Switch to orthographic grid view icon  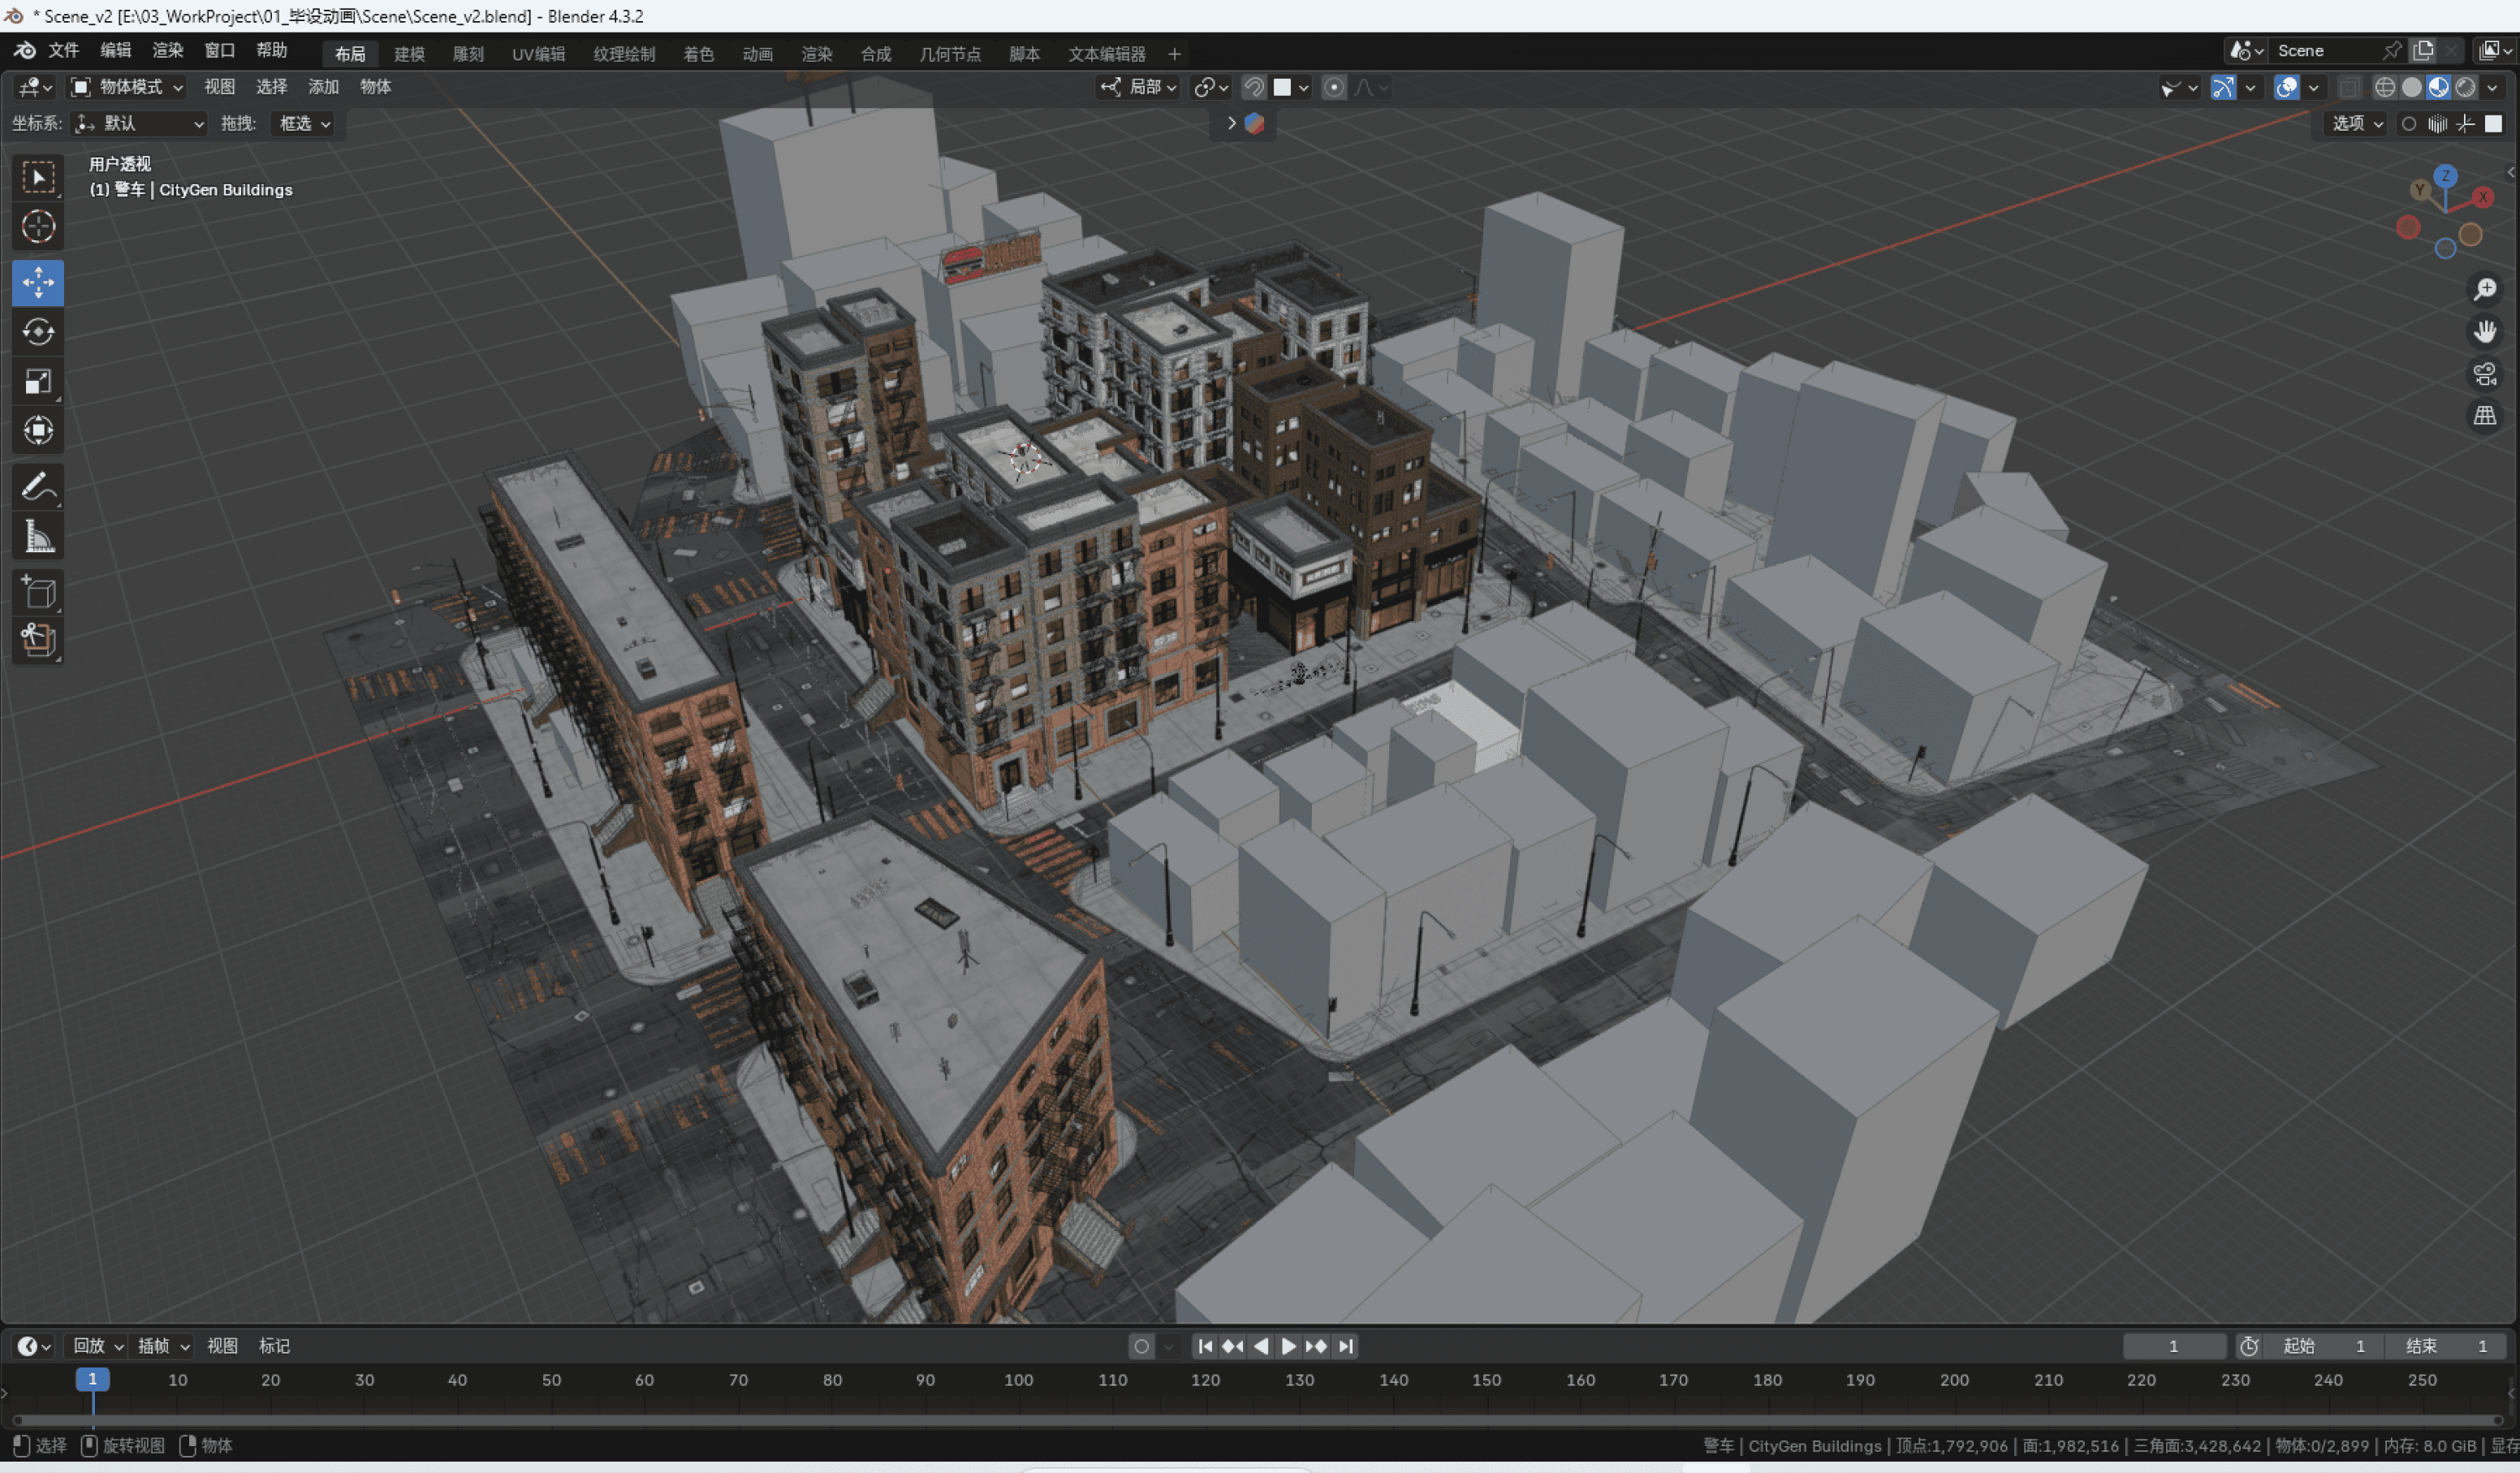click(x=2484, y=416)
